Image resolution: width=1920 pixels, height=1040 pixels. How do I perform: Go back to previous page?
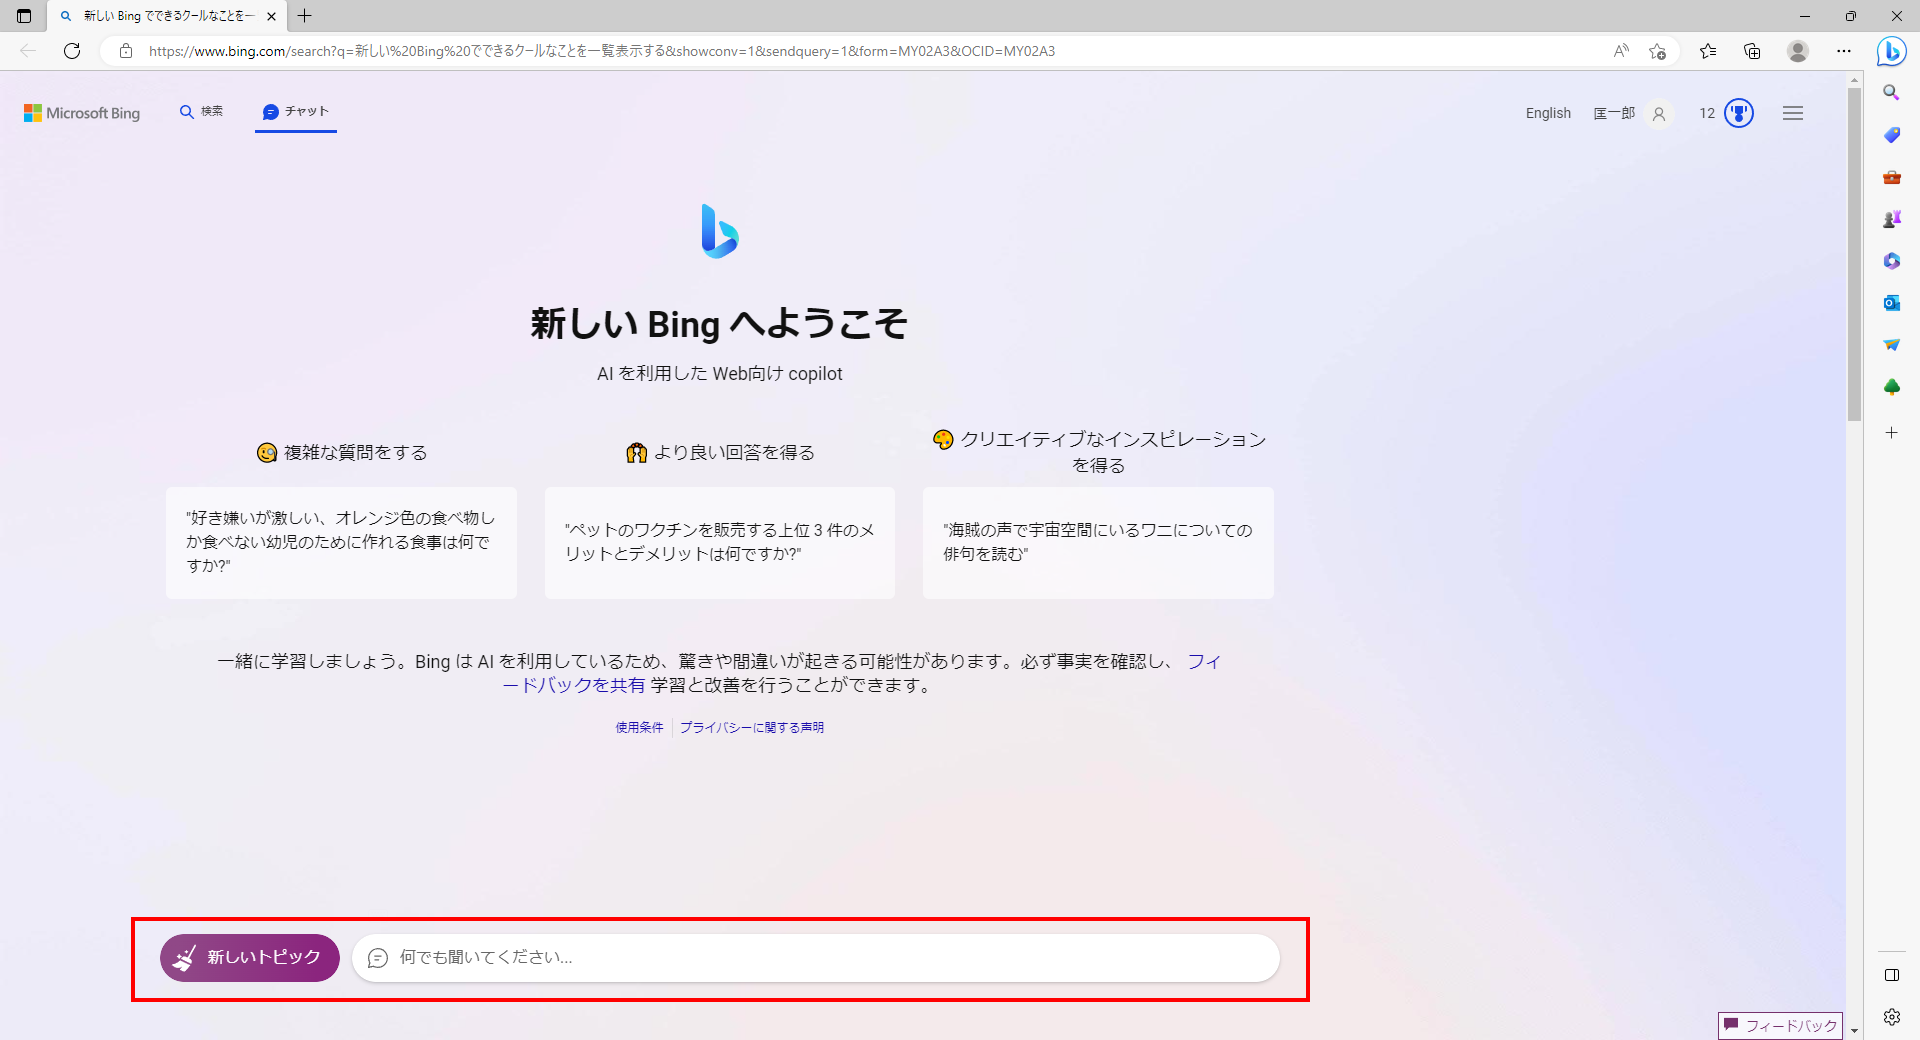(x=28, y=51)
